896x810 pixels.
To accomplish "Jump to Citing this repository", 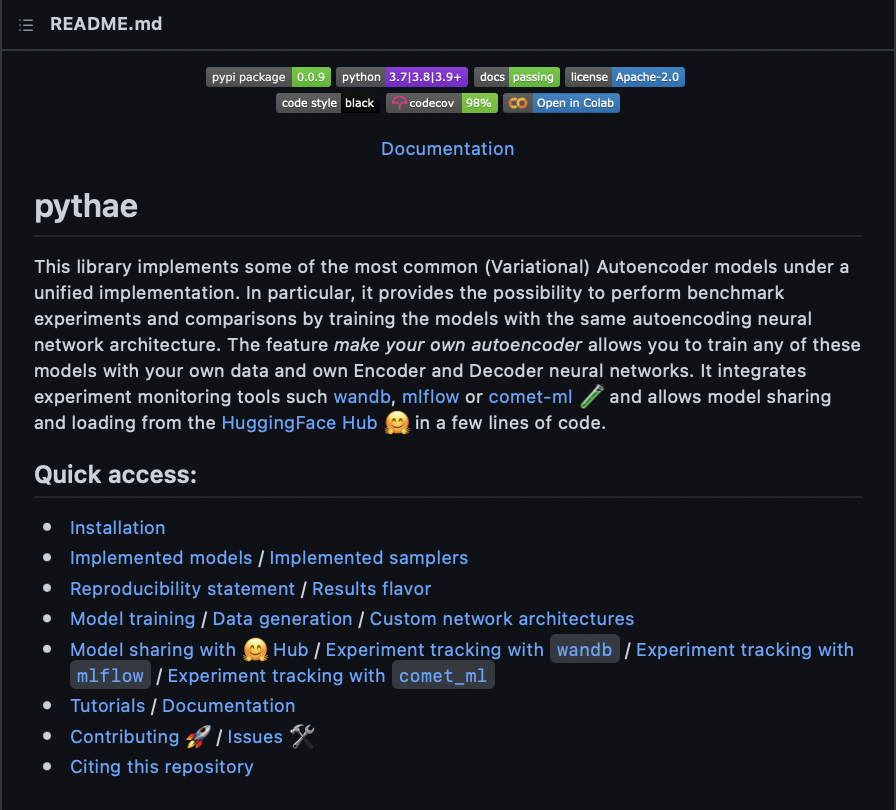I will [162, 767].
